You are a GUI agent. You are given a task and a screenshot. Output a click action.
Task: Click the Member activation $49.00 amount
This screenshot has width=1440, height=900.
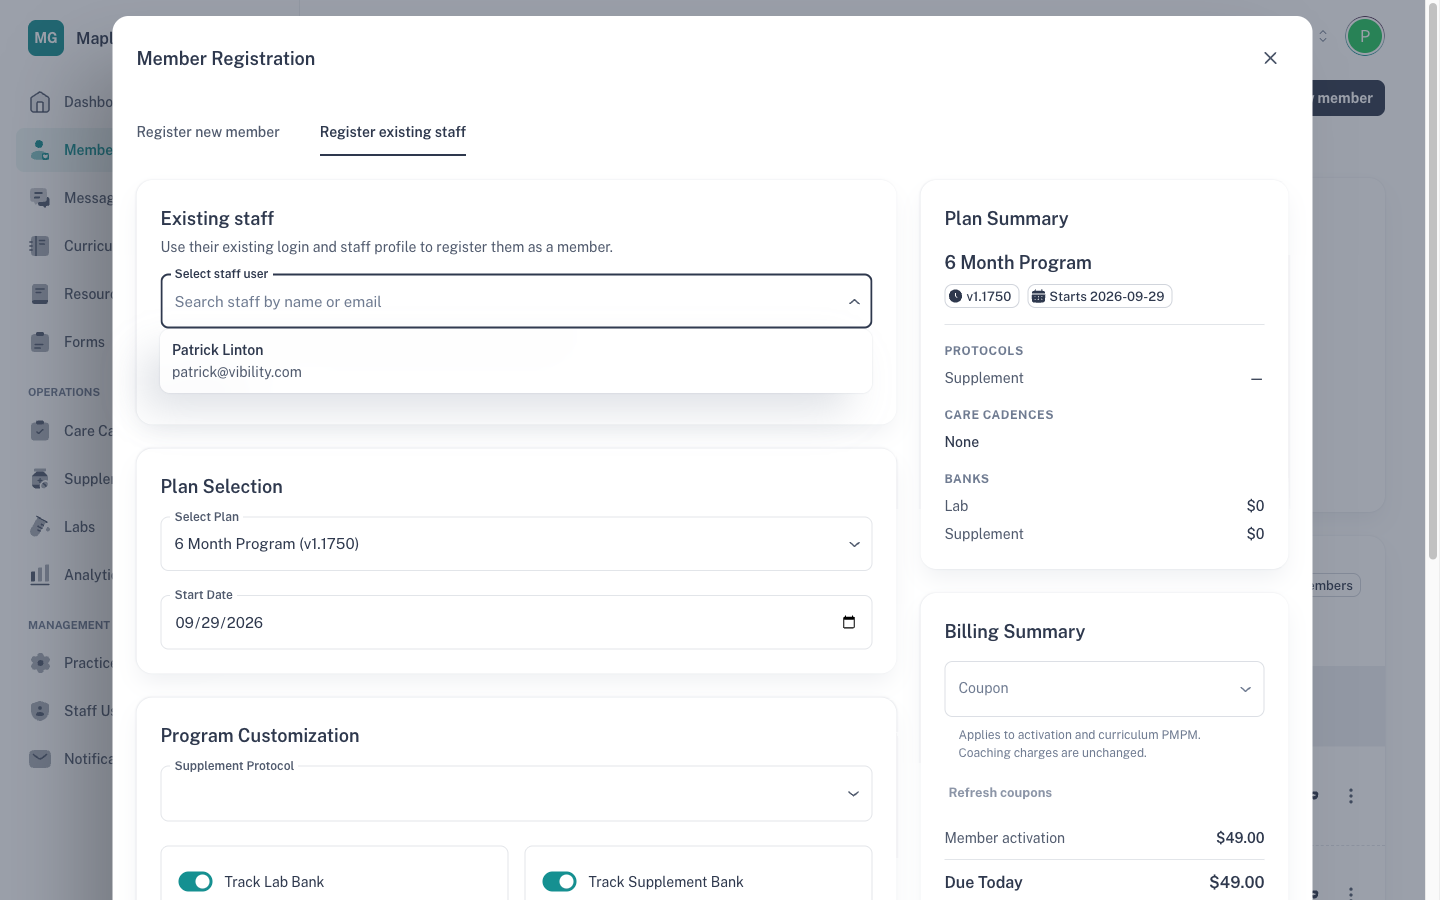[x=1240, y=838]
